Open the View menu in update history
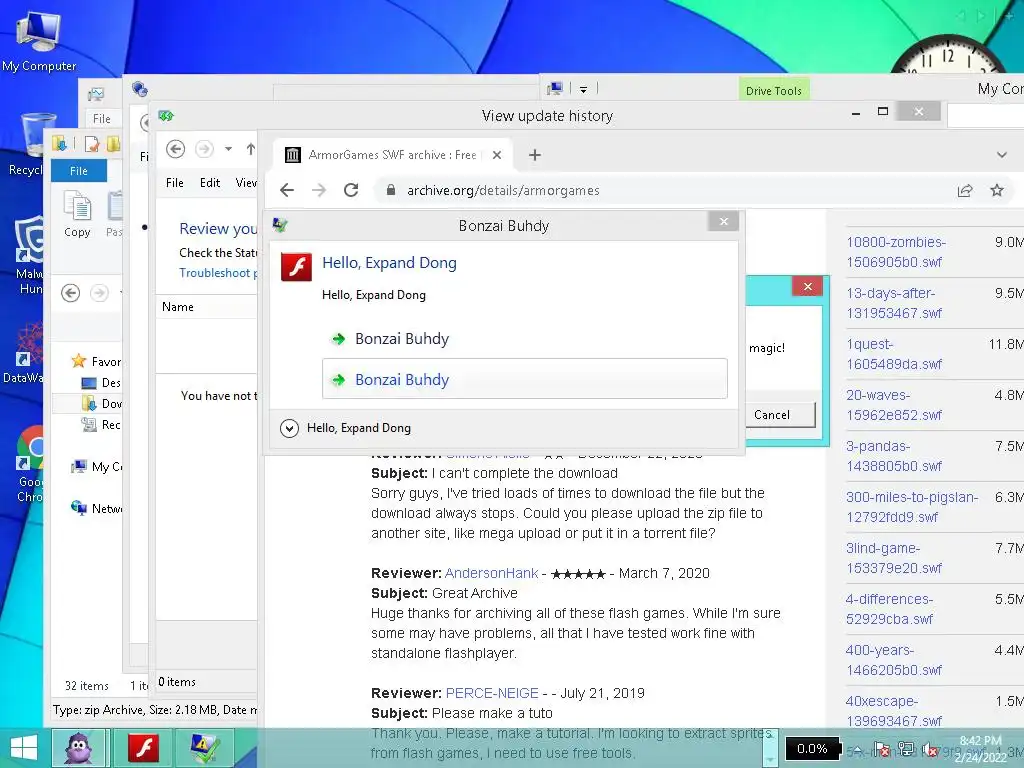The width and height of the screenshot is (1024, 768). click(246, 183)
